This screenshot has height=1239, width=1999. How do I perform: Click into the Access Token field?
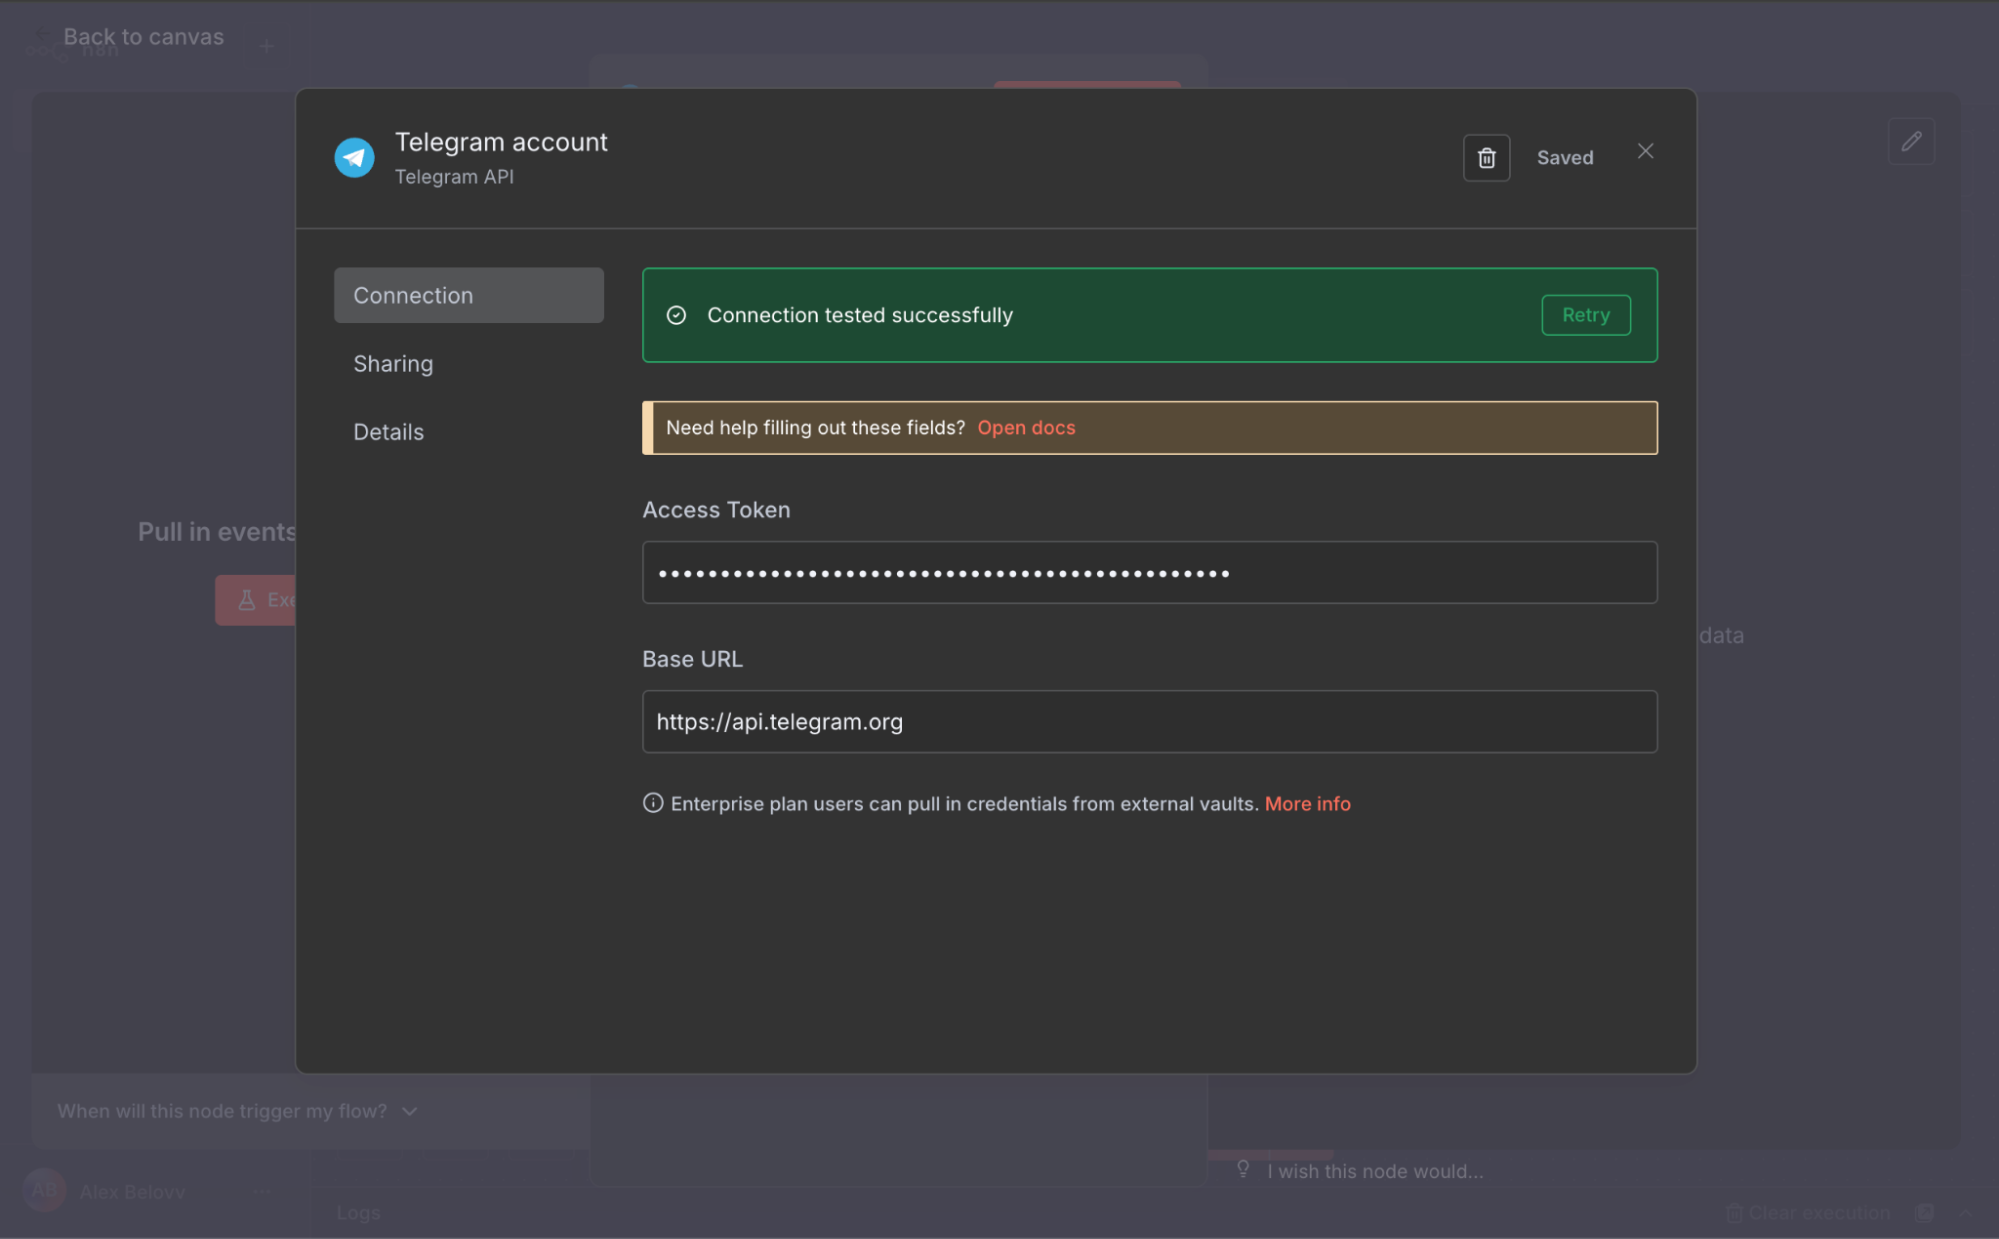tap(1149, 573)
